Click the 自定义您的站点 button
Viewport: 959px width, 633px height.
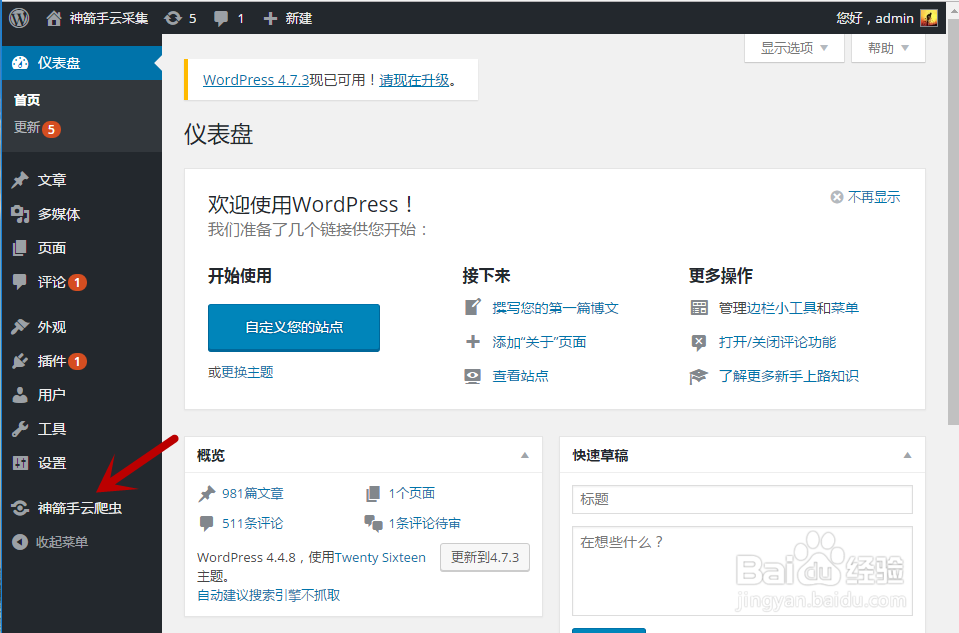(x=293, y=327)
